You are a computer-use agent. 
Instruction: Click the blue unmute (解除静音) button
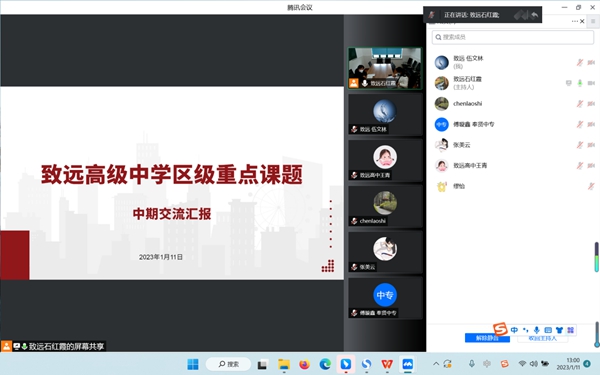point(487,338)
